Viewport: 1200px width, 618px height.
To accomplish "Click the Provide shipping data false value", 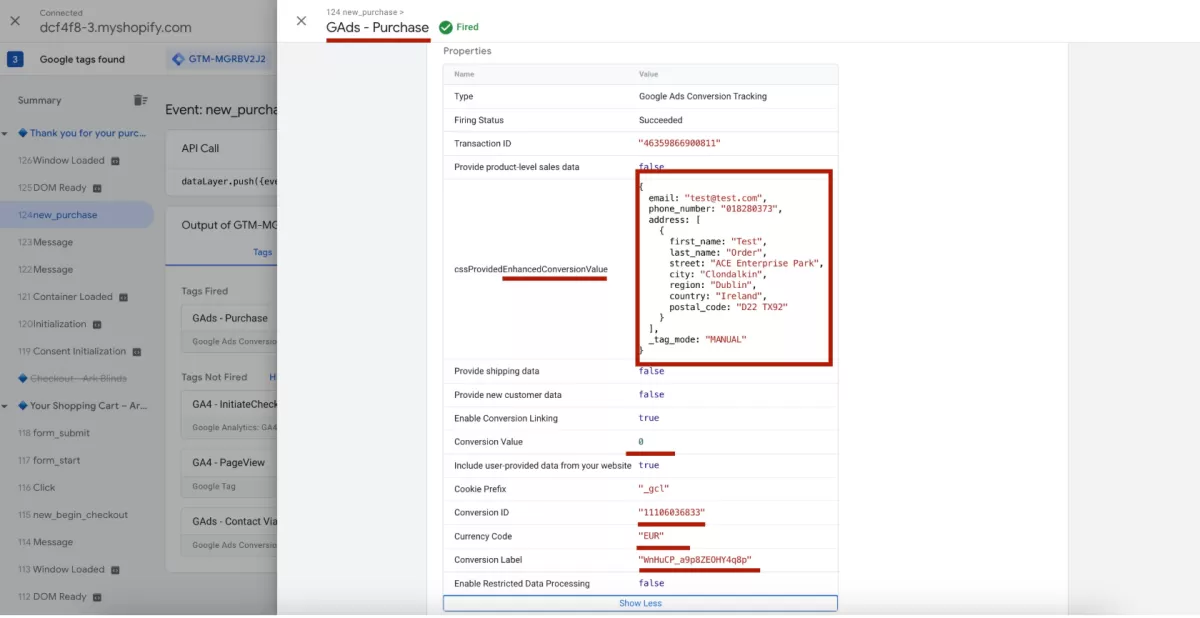I will [651, 371].
